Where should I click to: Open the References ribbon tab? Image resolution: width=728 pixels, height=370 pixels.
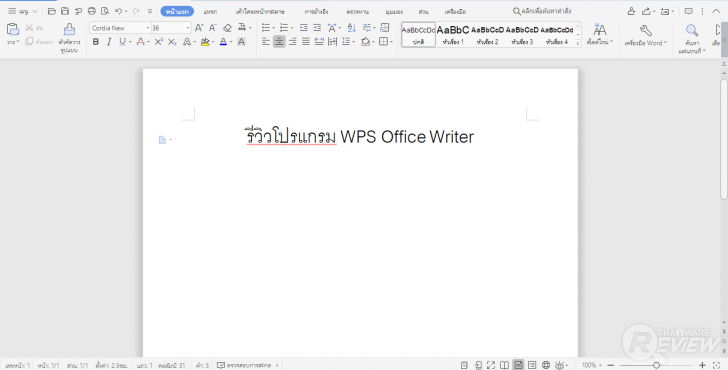coord(316,12)
